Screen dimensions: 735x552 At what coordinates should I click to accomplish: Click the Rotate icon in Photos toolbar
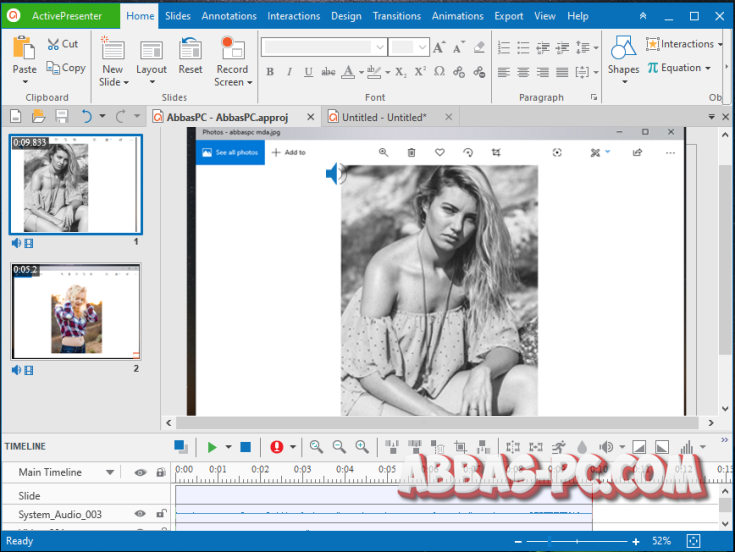tap(467, 152)
